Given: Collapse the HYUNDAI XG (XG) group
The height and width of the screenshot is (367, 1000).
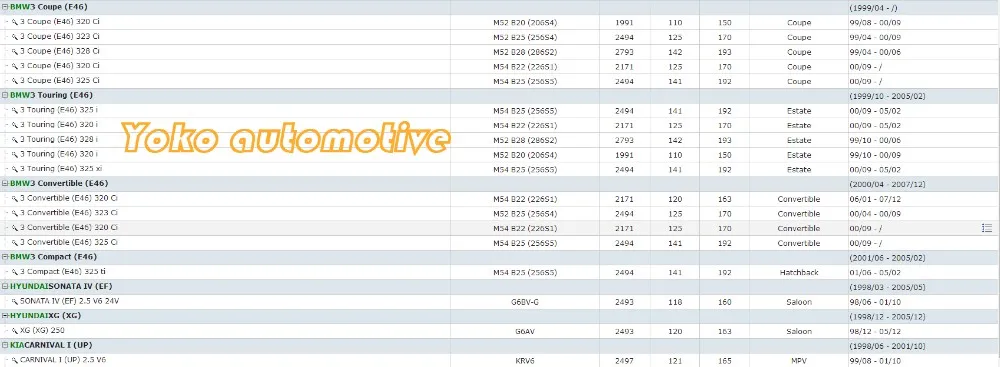Looking at the screenshot, I should [5, 315].
